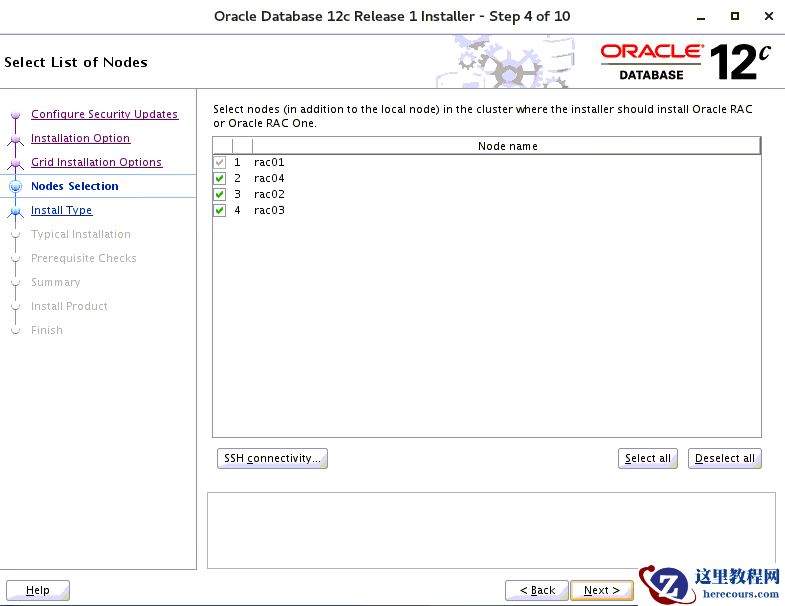Screen dimensions: 785x606
Task: Jump to Install Type step
Action: point(62,210)
